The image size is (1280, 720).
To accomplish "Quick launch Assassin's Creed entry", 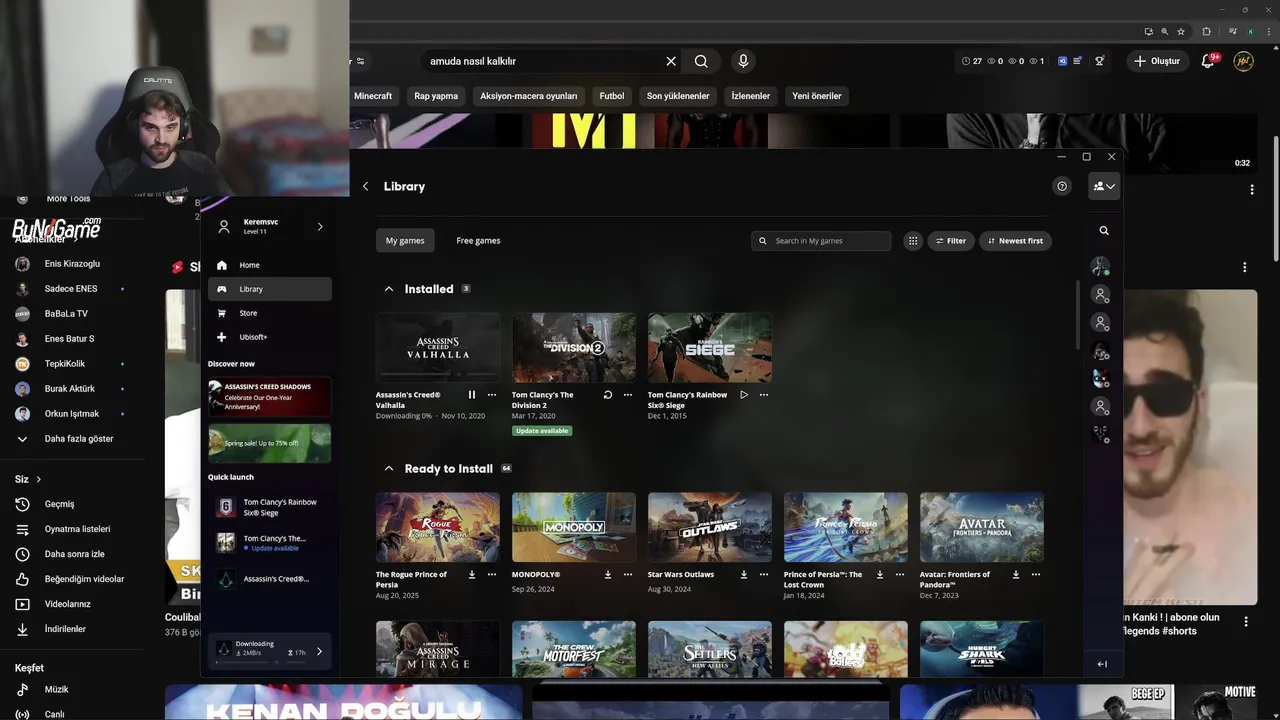I will [270, 579].
